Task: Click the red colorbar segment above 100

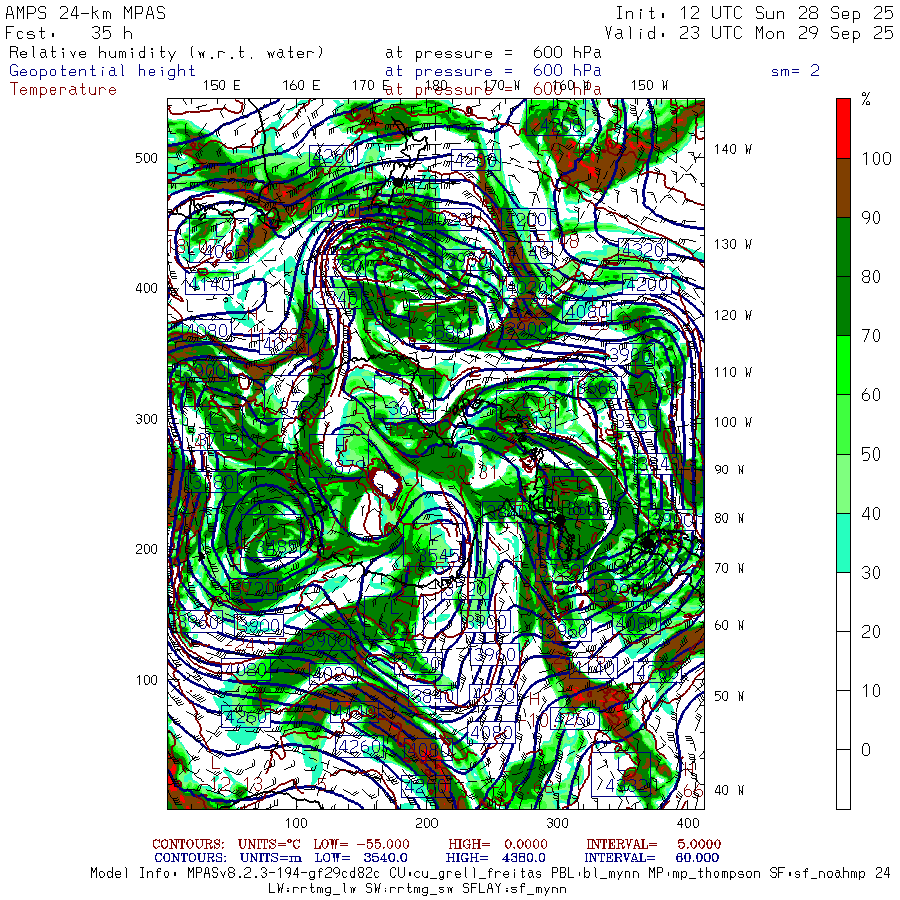Action: 843,129
